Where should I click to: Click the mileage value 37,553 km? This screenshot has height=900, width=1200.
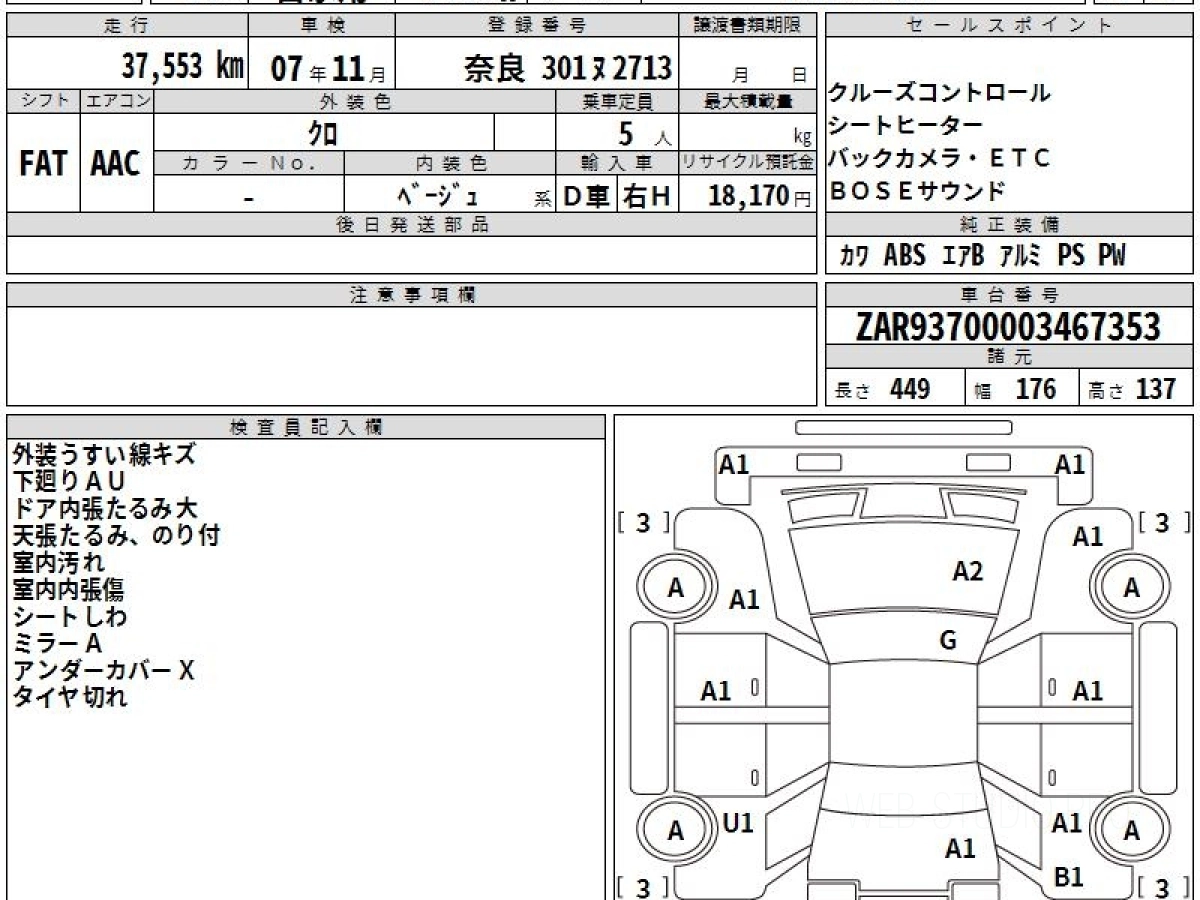(x=183, y=66)
